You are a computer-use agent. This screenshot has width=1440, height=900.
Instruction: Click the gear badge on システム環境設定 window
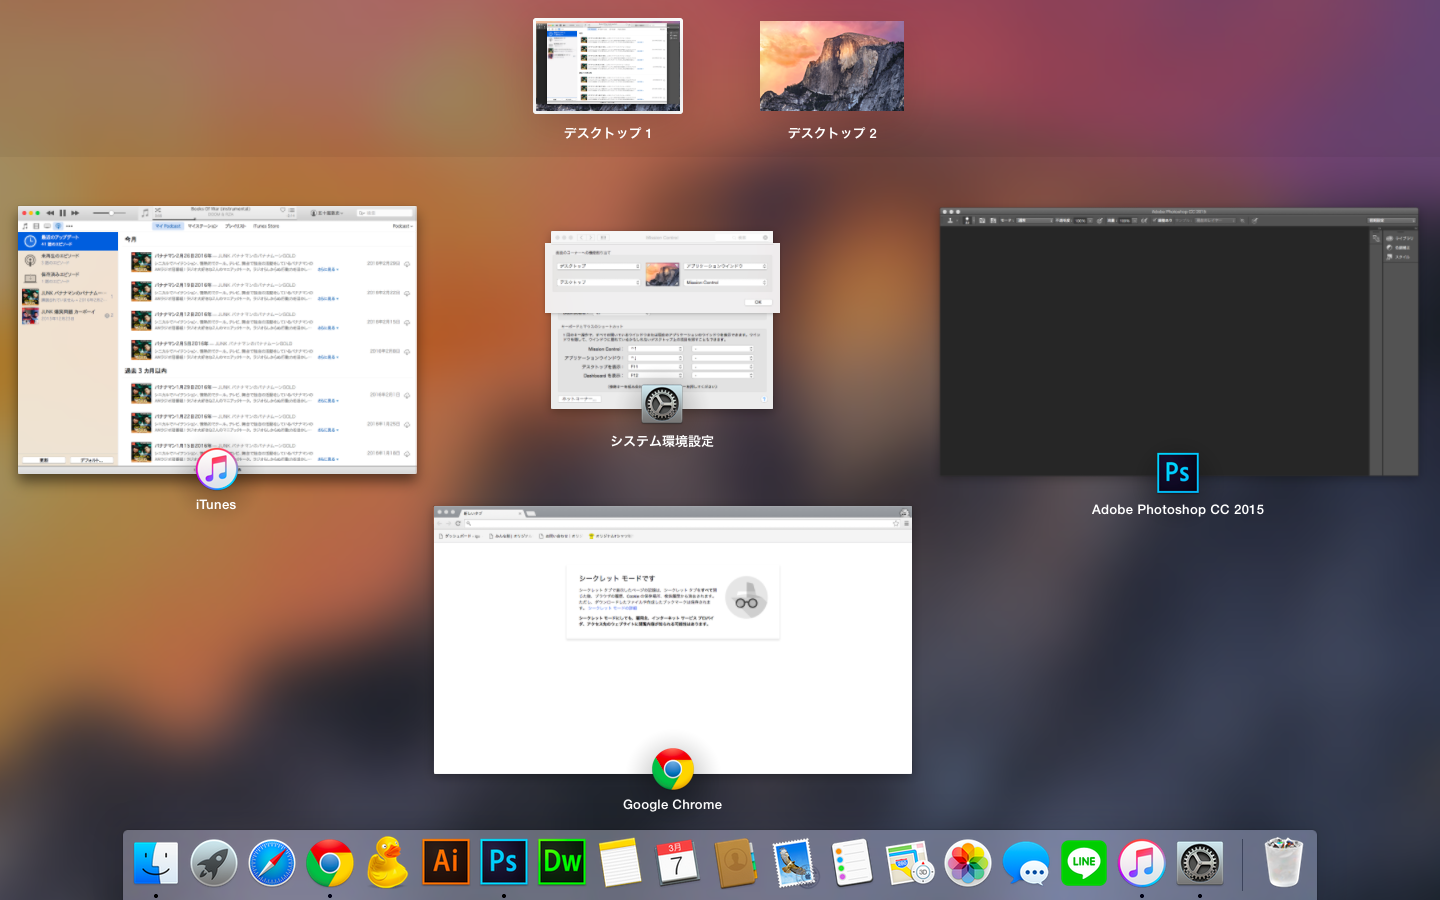[x=662, y=405]
